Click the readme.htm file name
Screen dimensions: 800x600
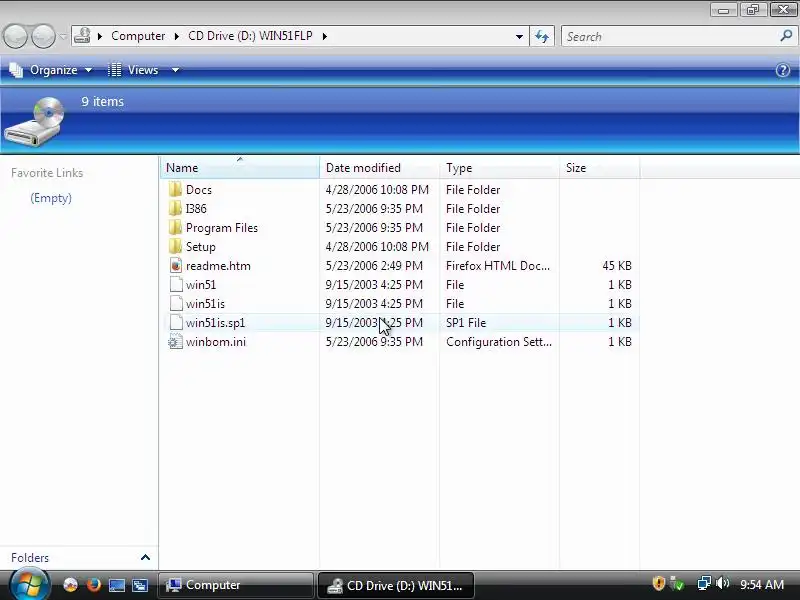point(218,266)
